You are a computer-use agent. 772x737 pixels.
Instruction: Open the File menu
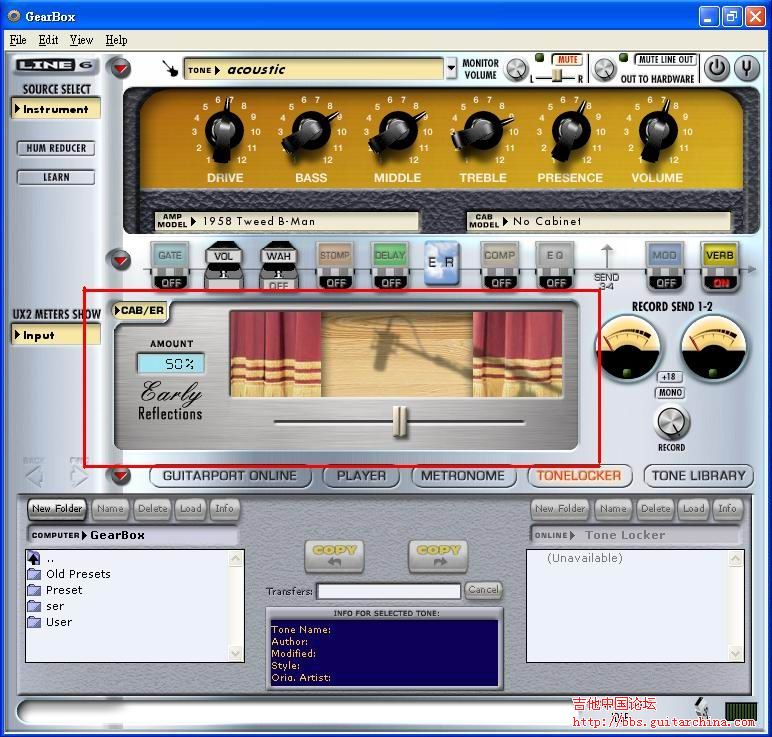pyautogui.click(x=18, y=40)
